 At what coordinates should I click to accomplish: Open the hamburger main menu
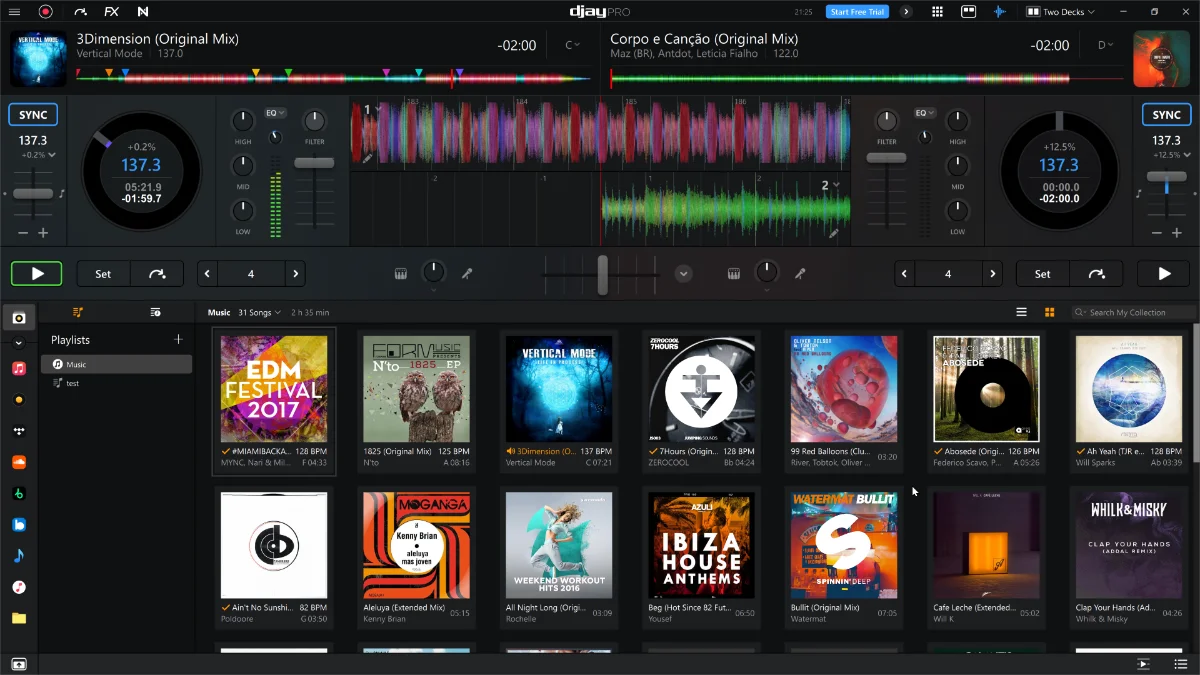14,12
